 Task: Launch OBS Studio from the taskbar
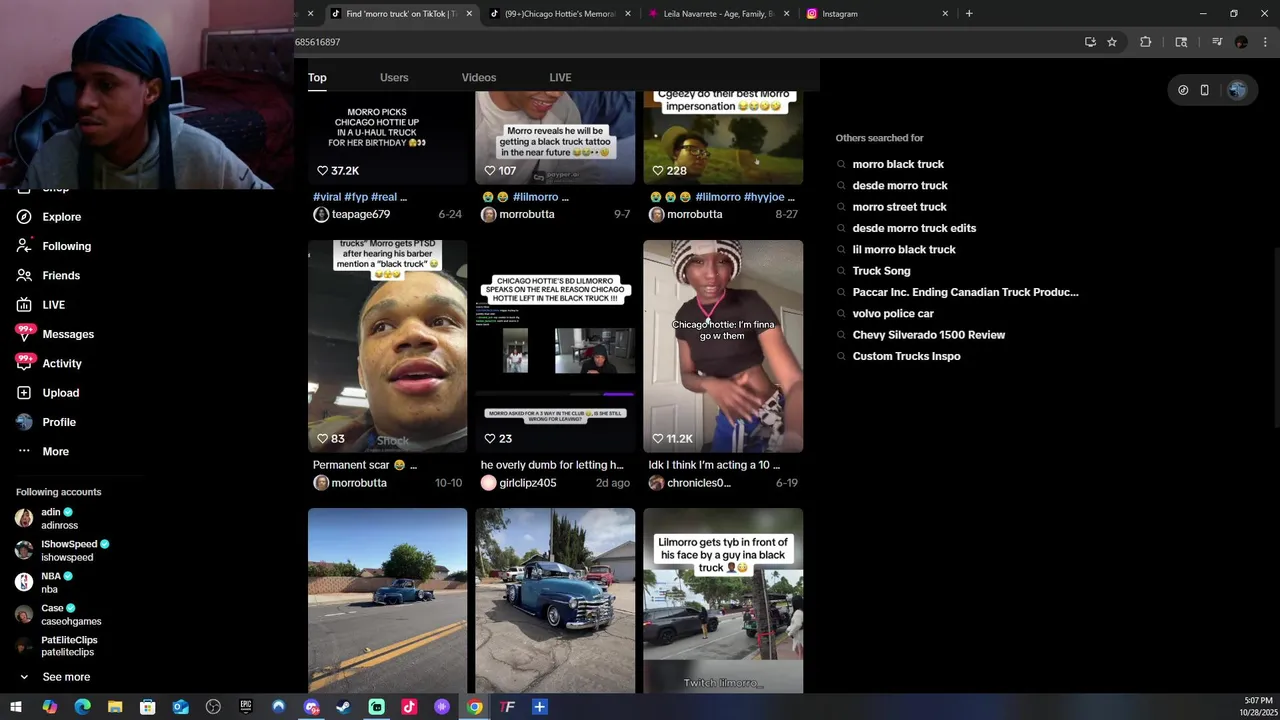(x=213, y=707)
